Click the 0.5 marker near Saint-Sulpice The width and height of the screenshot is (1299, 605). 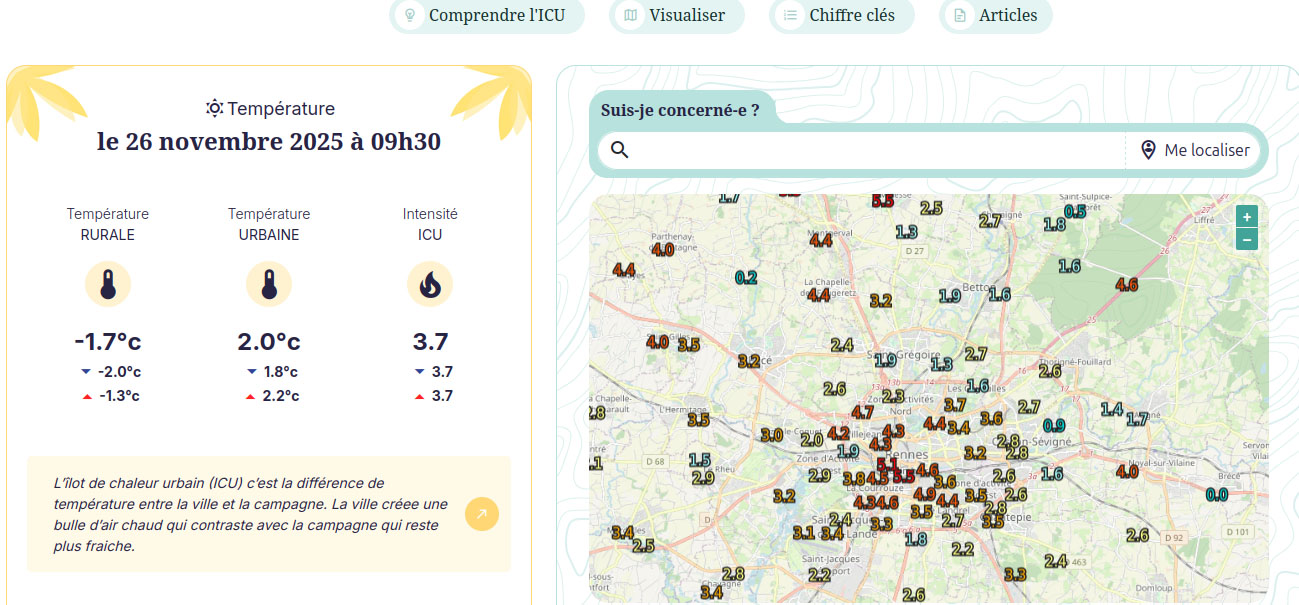[x=1075, y=212]
